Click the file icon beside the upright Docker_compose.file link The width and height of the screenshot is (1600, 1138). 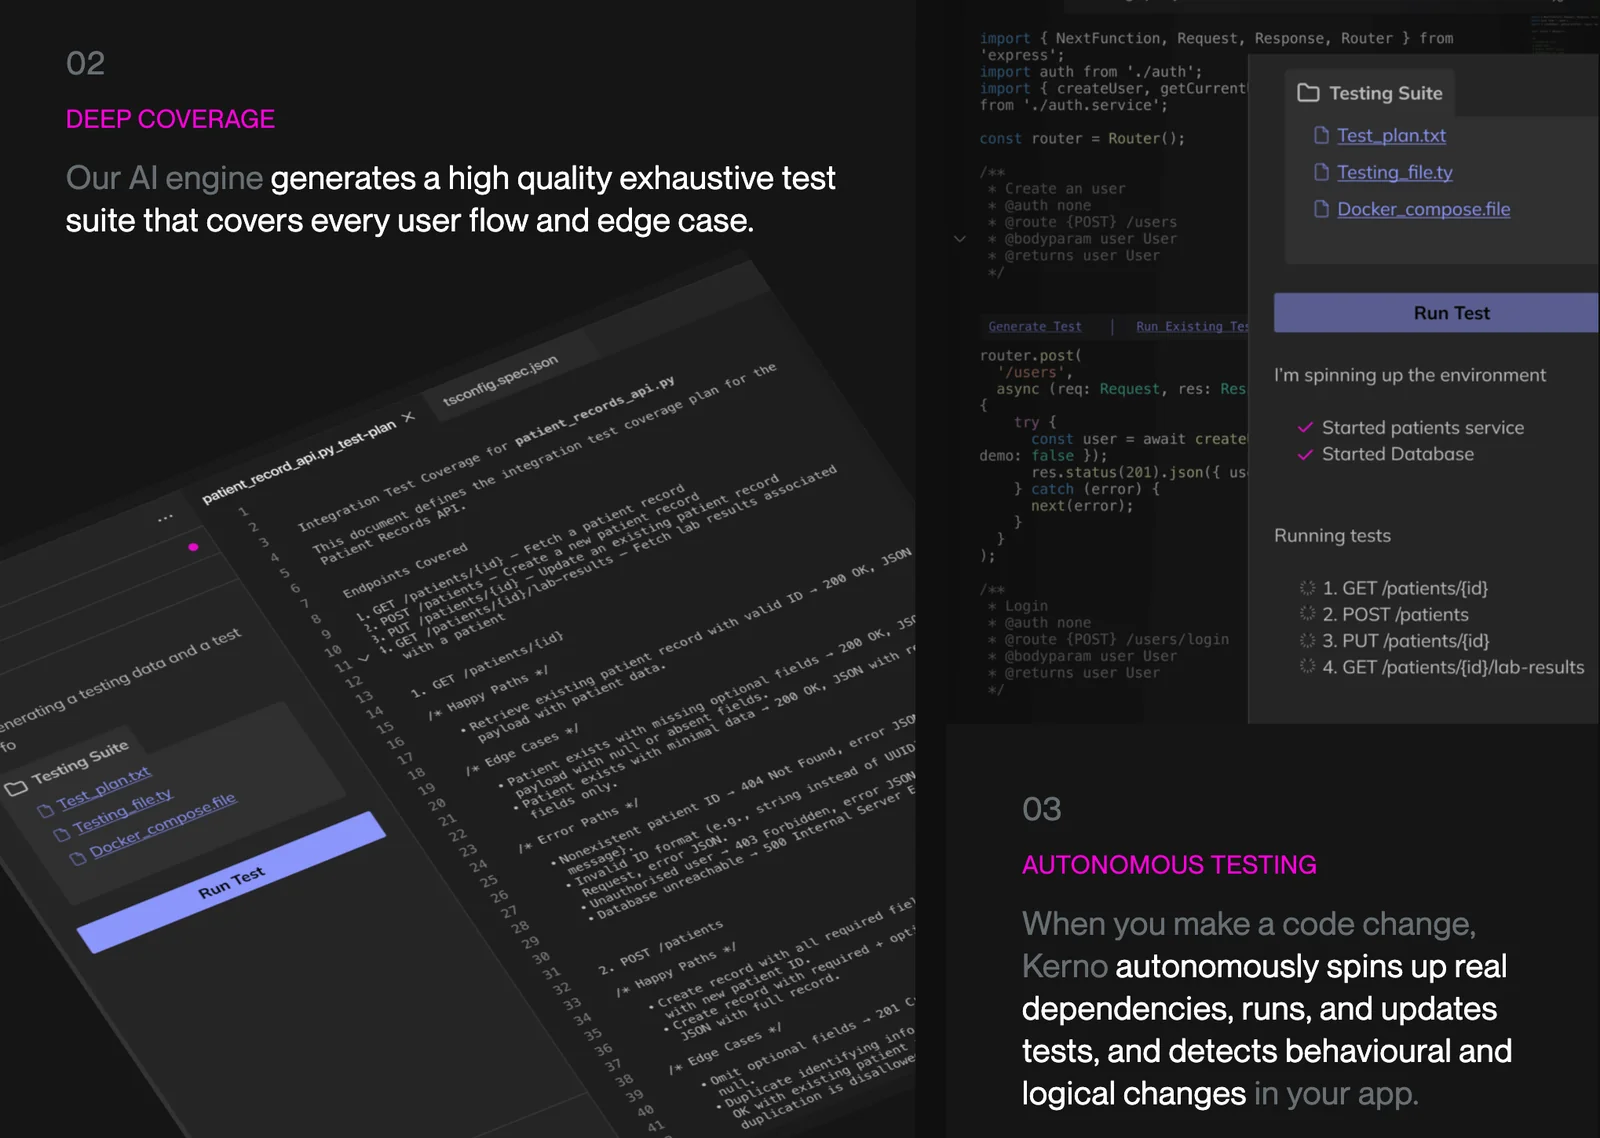(x=1321, y=209)
